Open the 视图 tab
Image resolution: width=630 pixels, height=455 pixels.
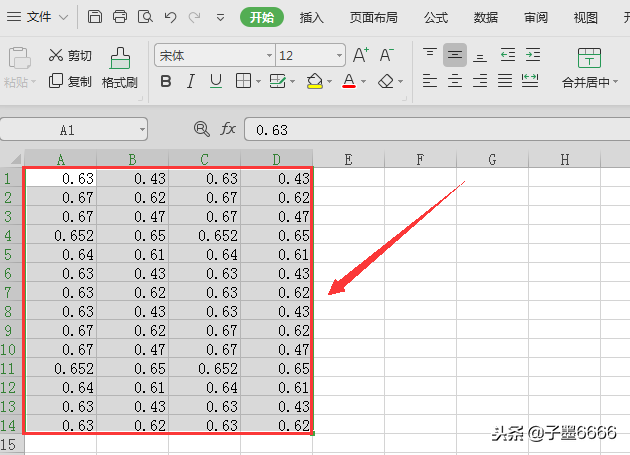point(585,17)
